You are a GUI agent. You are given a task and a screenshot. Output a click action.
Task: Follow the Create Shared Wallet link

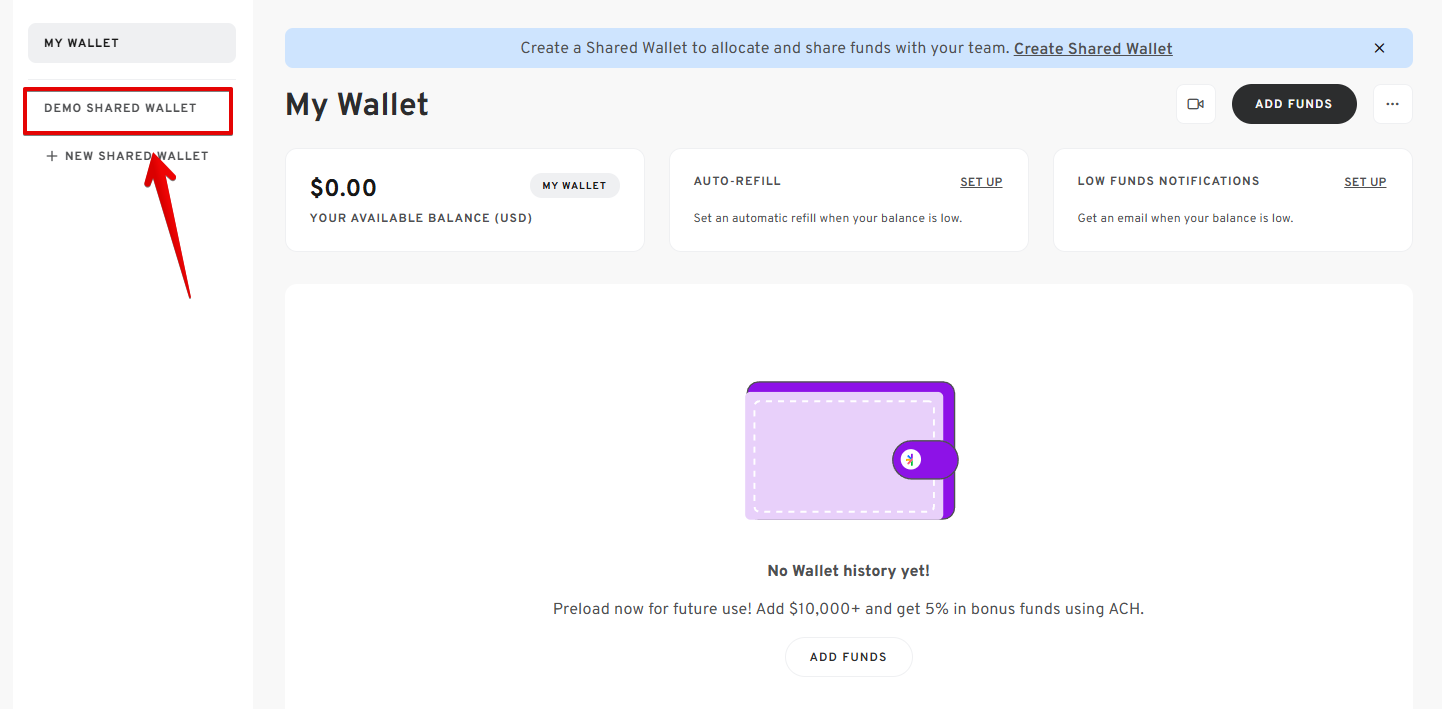pos(1093,48)
